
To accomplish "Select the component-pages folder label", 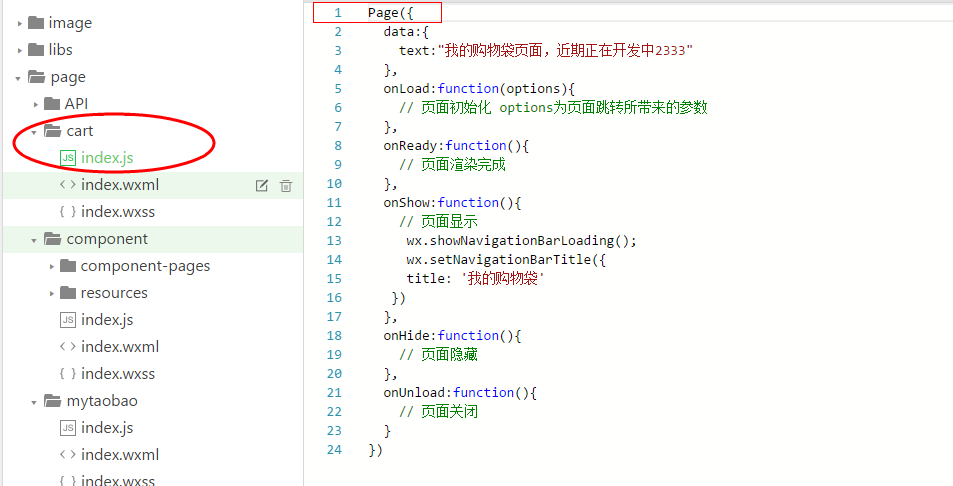I will [145, 266].
